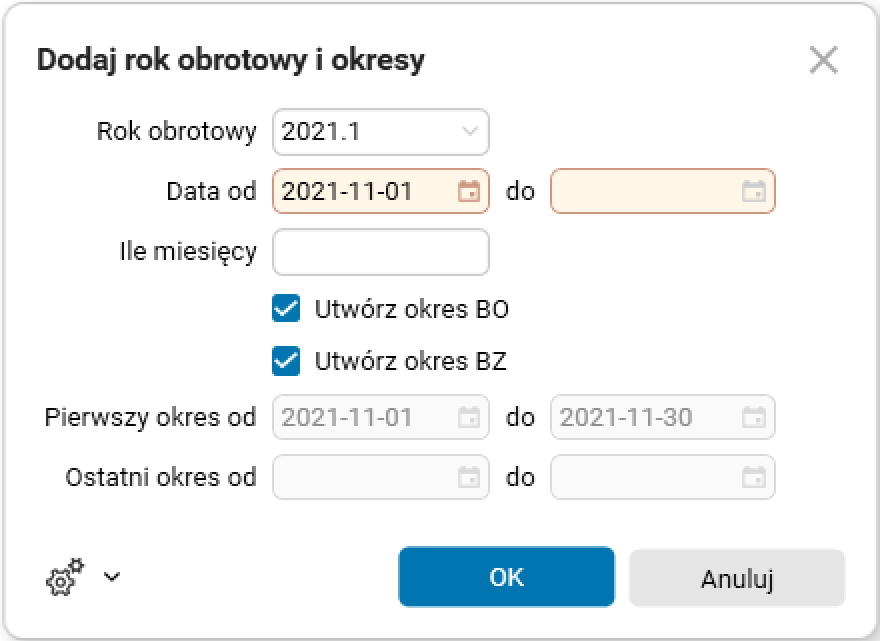
Task: Uncheck Utwórz okres BZ
Action: pos(286,361)
